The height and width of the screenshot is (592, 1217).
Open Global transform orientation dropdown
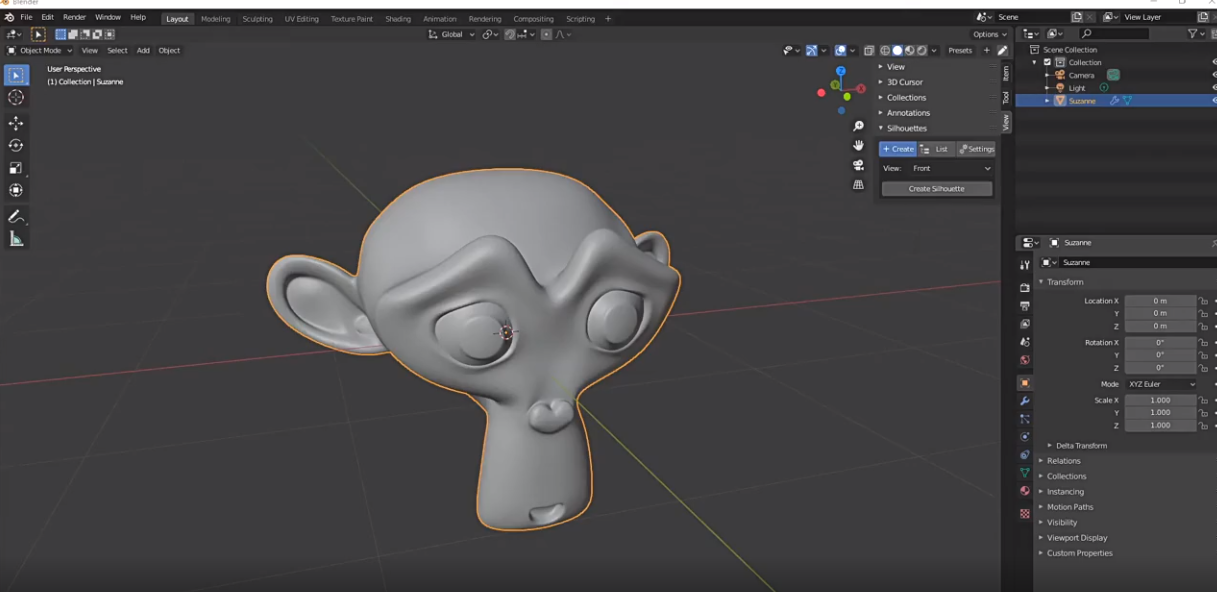click(452, 34)
